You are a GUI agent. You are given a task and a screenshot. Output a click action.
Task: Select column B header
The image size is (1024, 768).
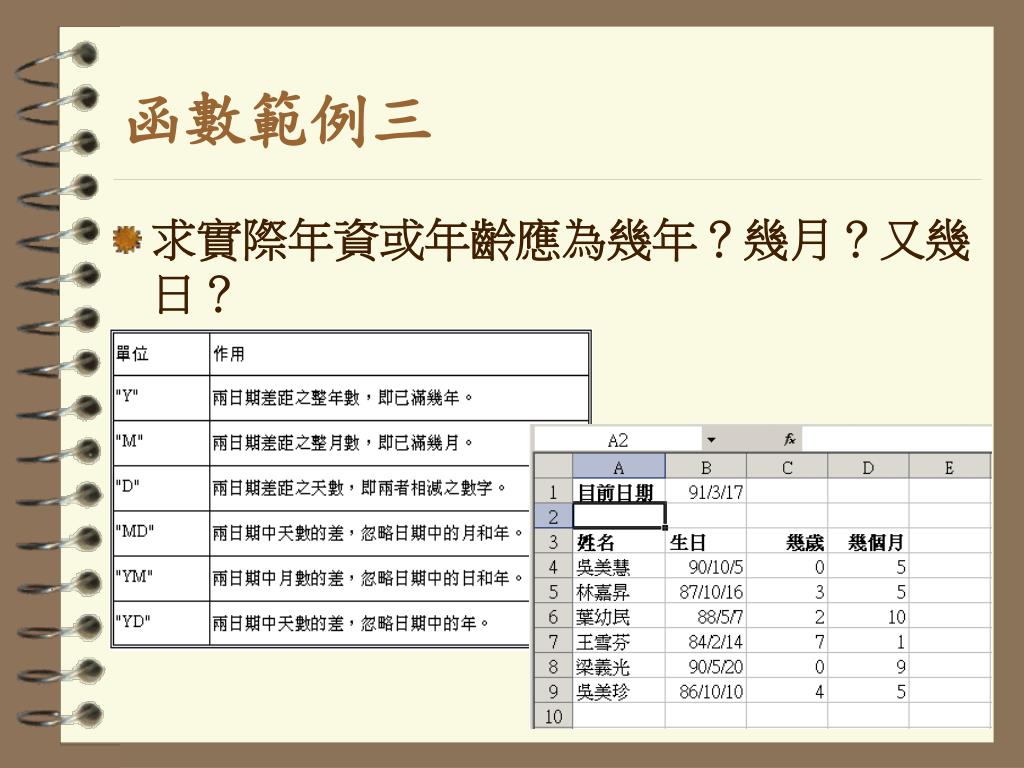706,468
